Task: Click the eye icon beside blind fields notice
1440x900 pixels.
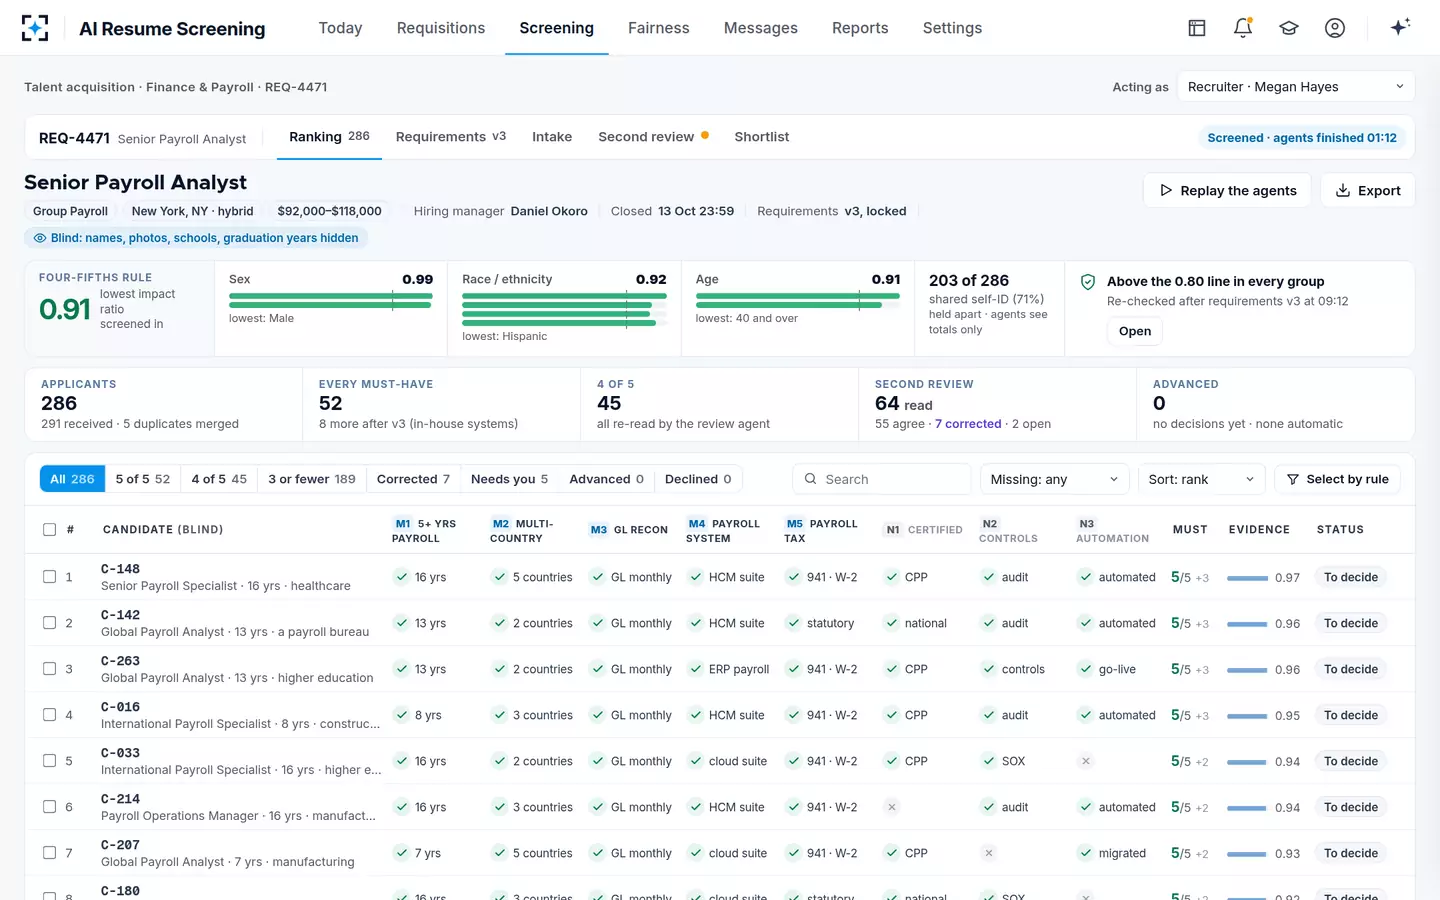Action: point(40,238)
